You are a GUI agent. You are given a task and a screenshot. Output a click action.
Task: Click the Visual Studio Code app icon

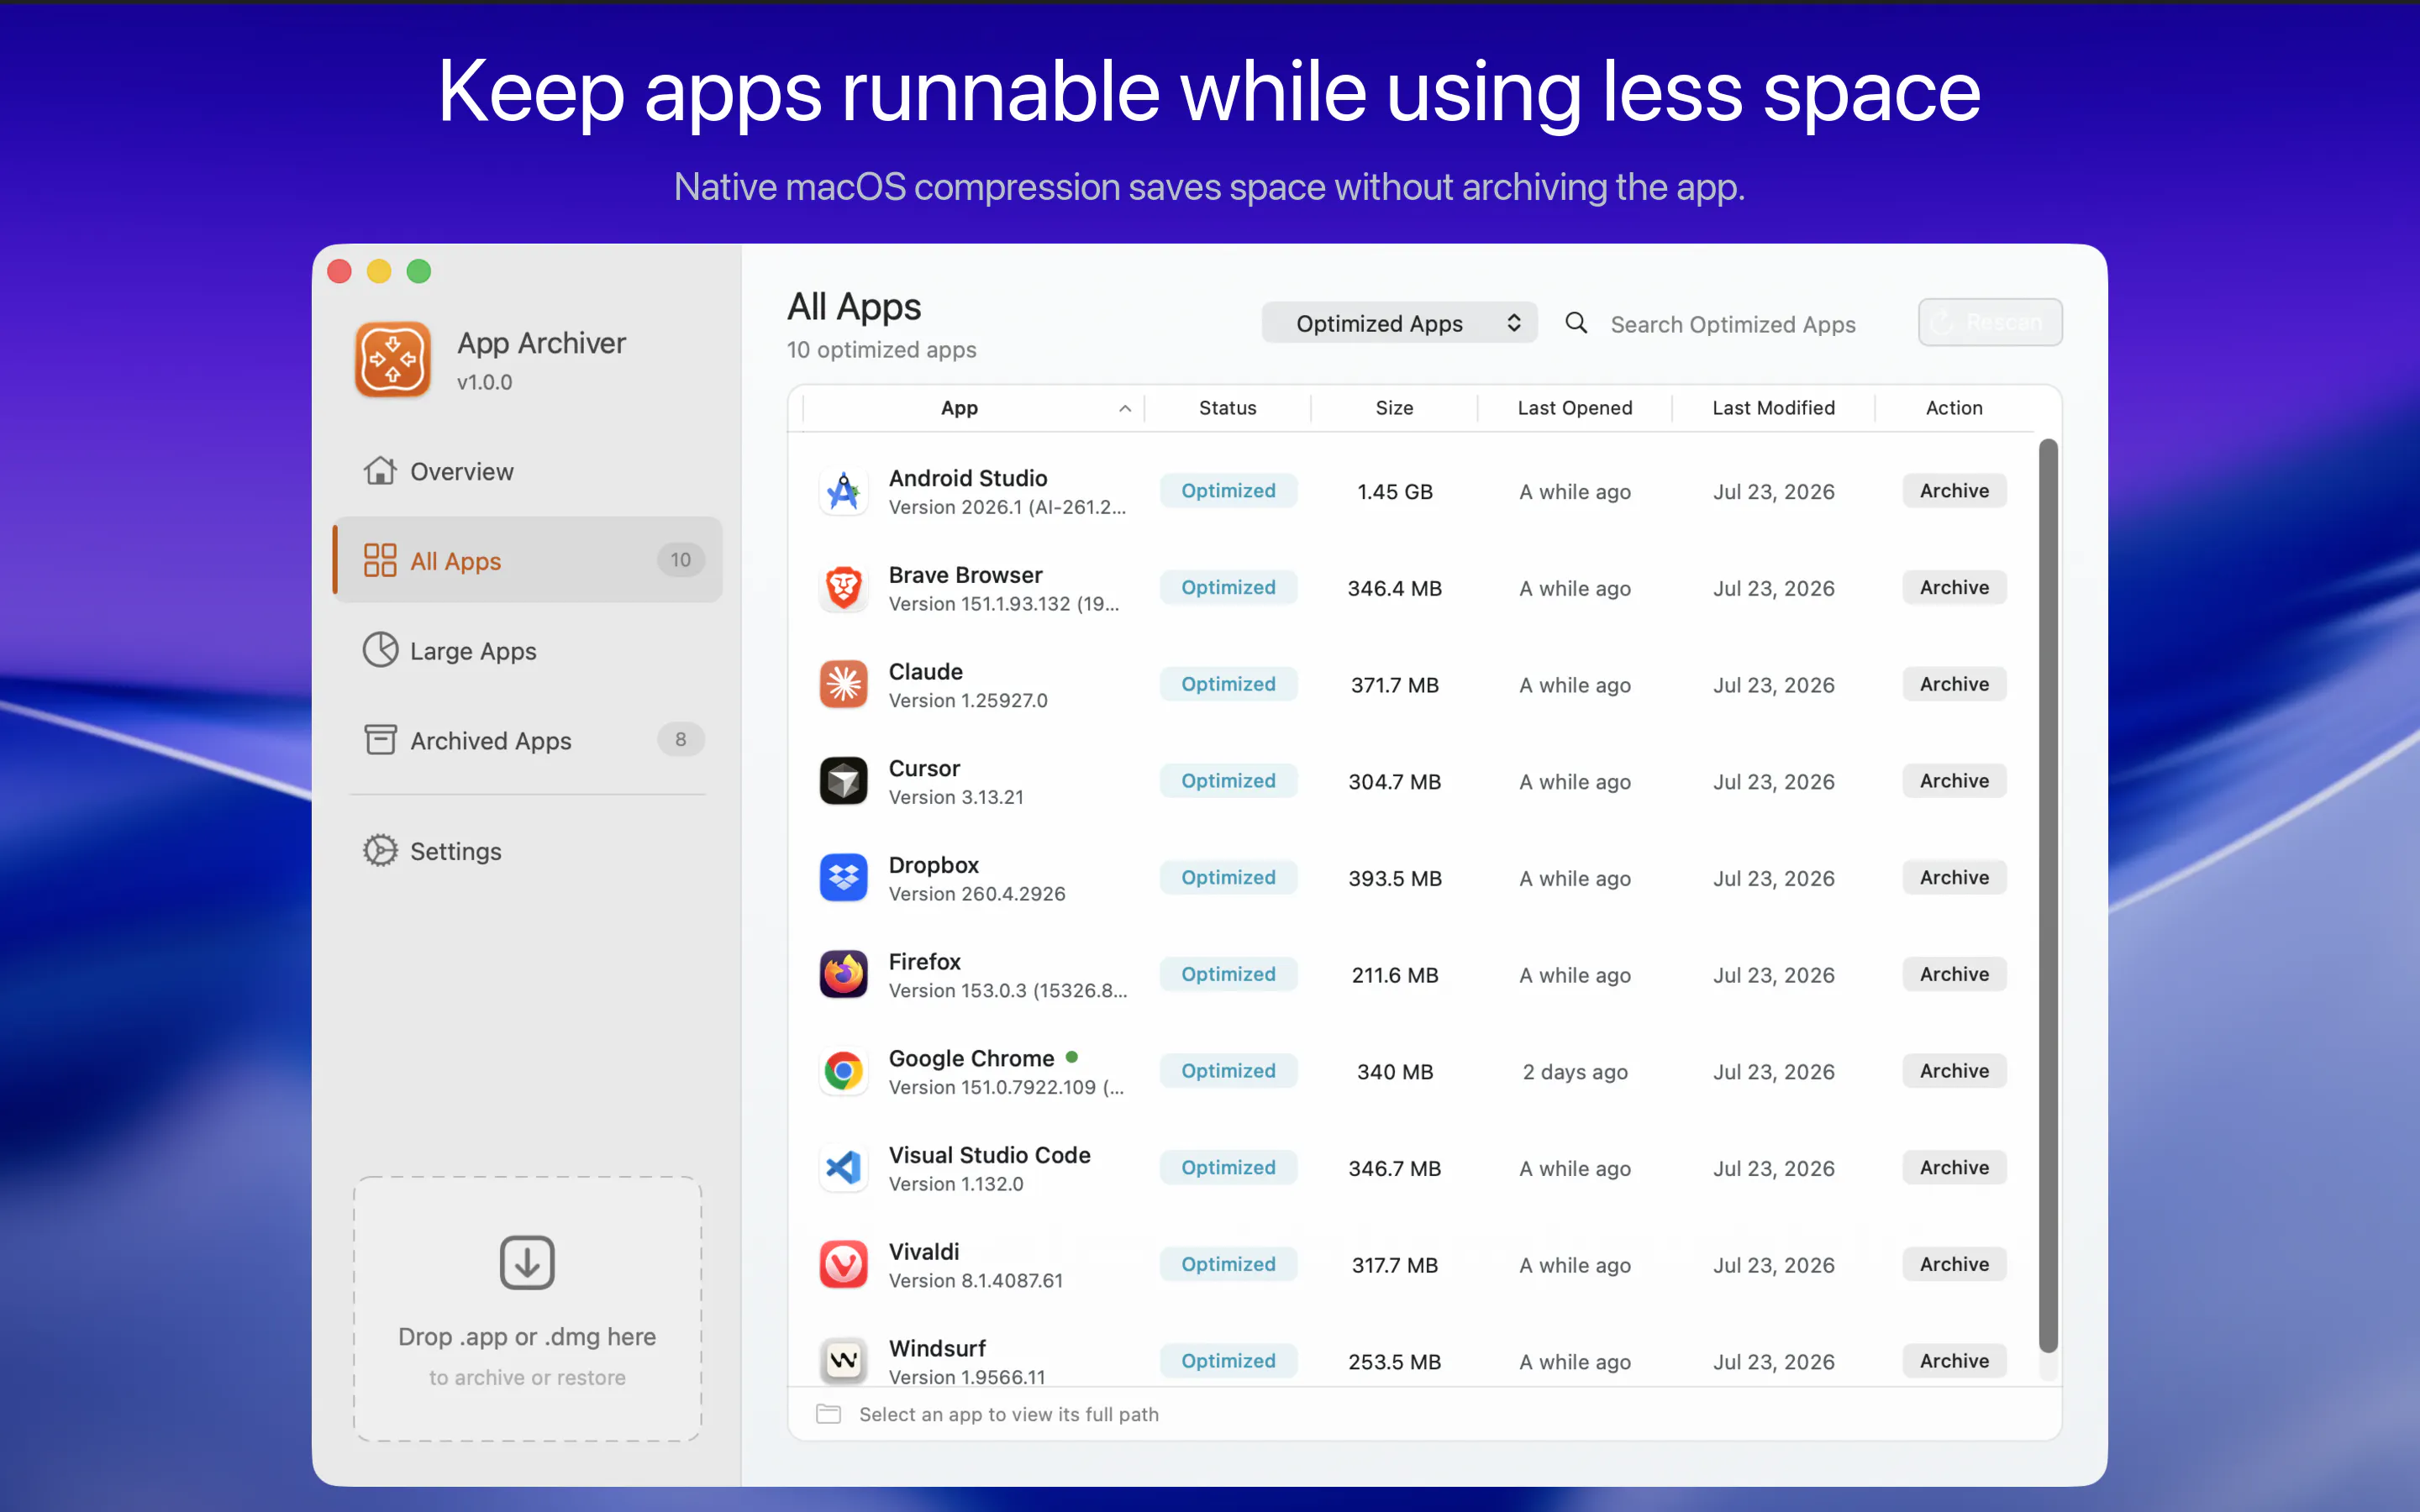[x=843, y=1168]
